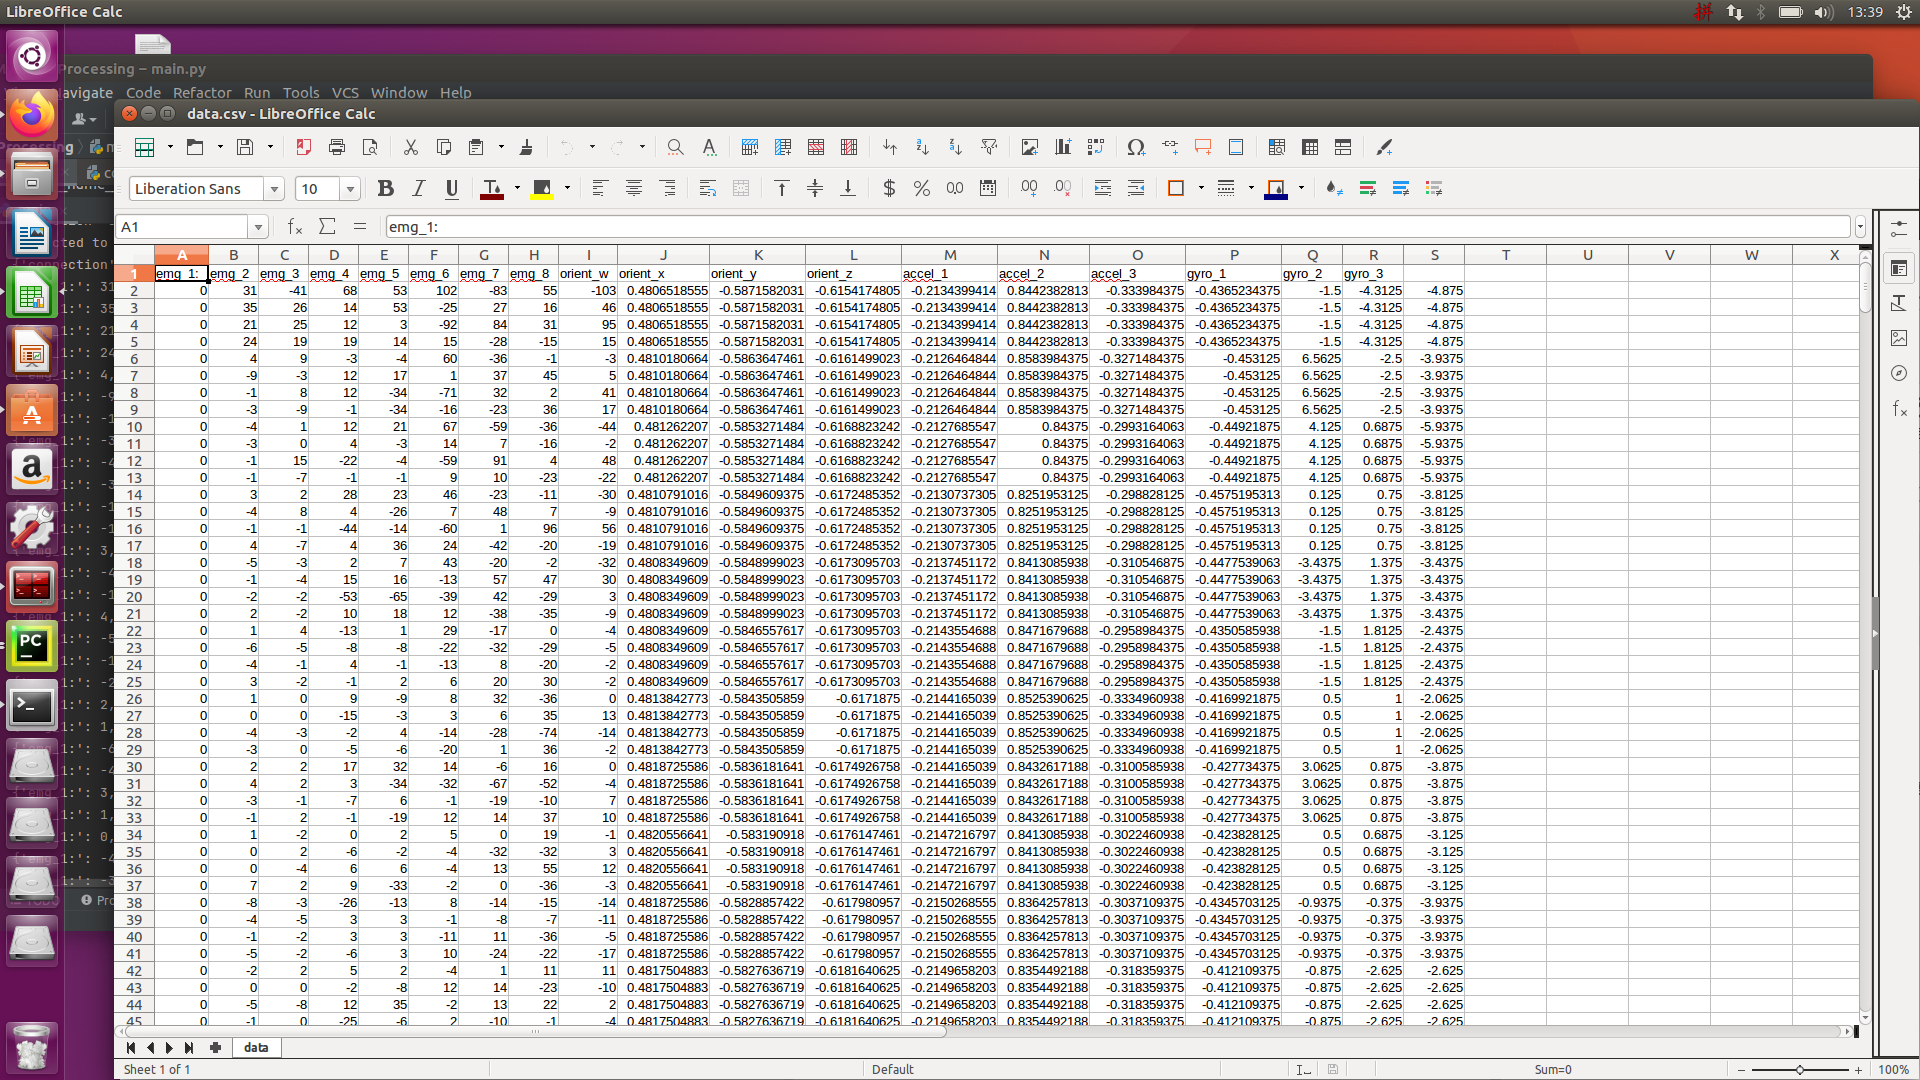
Task: Click the Insert Chart icon
Action: [x=1062, y=147]
